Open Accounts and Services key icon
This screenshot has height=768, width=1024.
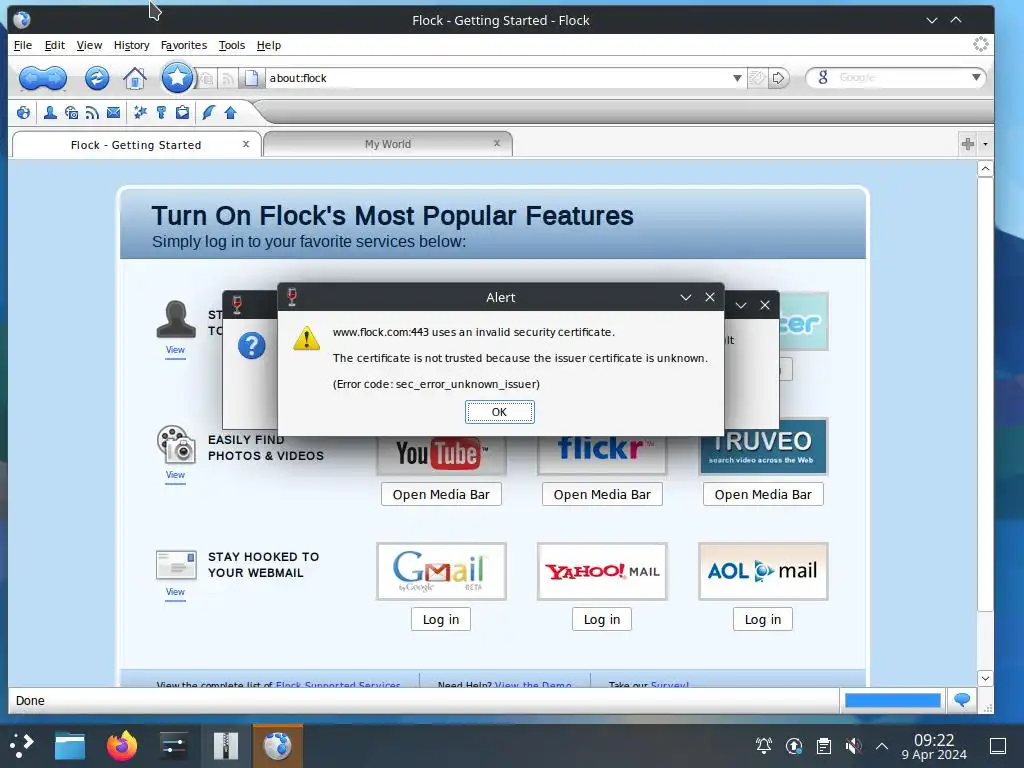[161, 113]
